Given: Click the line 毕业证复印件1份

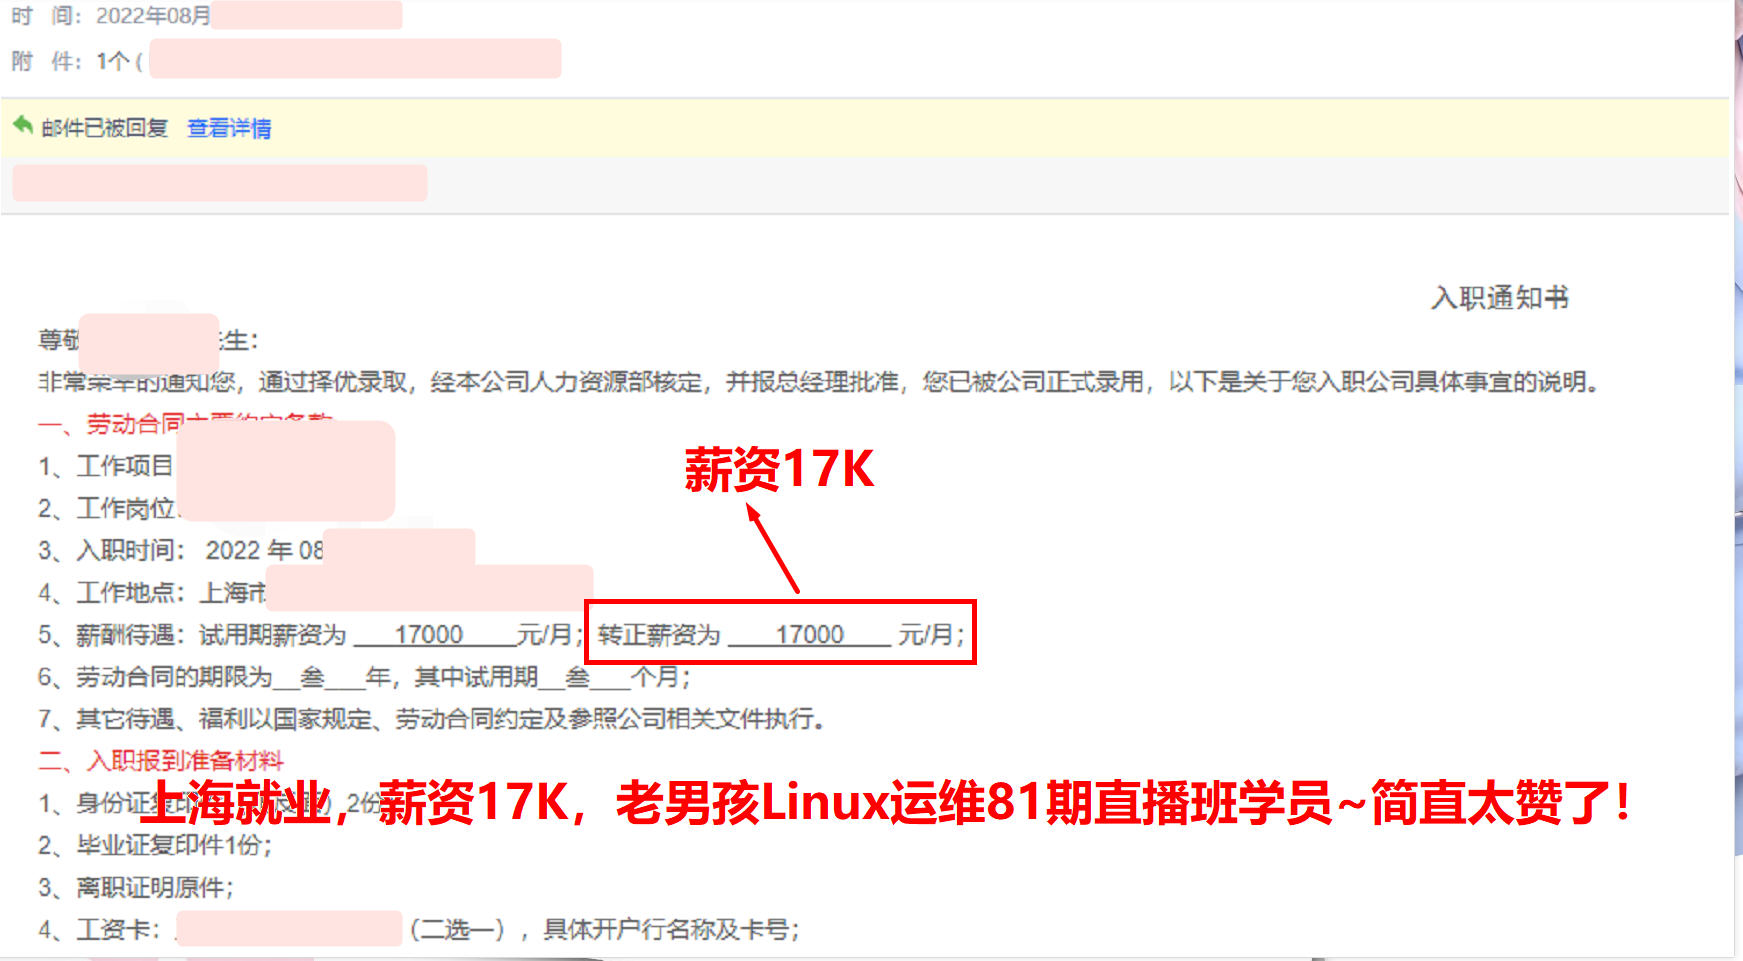Looking at the screenshot, I should (x=155, y=846).
